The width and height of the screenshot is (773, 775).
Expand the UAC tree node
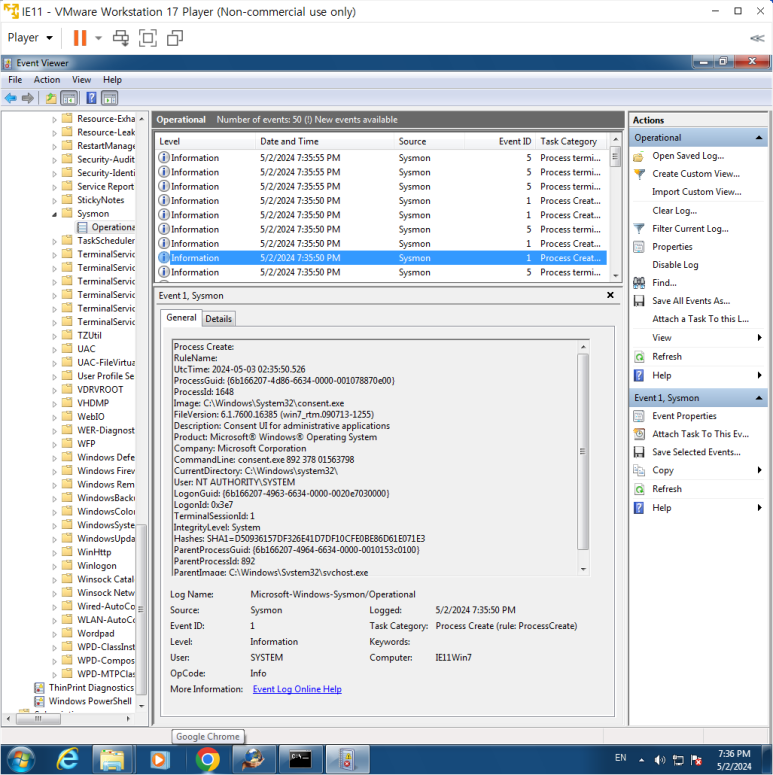click(54, 349)
